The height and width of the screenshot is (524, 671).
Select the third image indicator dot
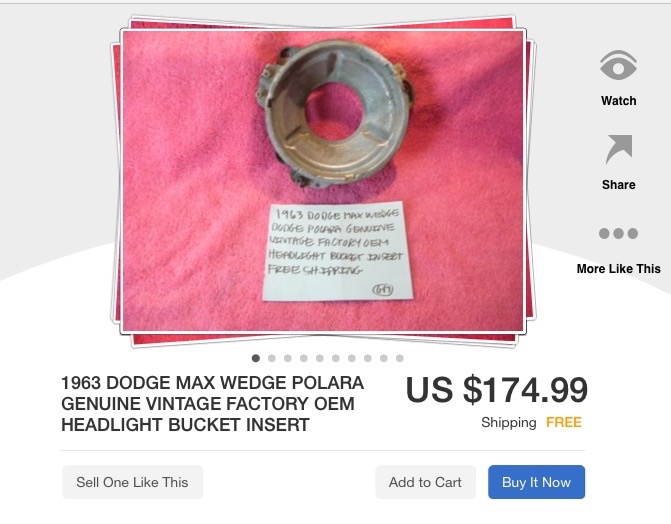[x=288, y=358]
